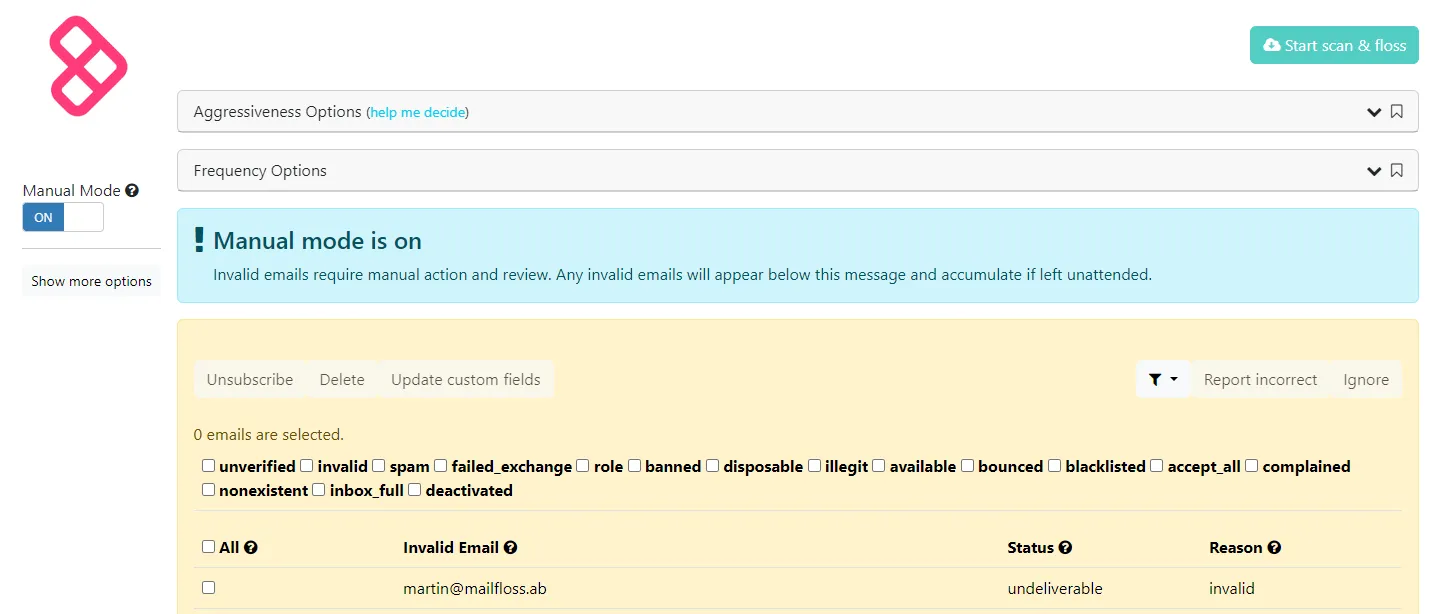Check the banned filter checkbox
The height and width of the screenshot is (614, 1439).
coord(634,465)
